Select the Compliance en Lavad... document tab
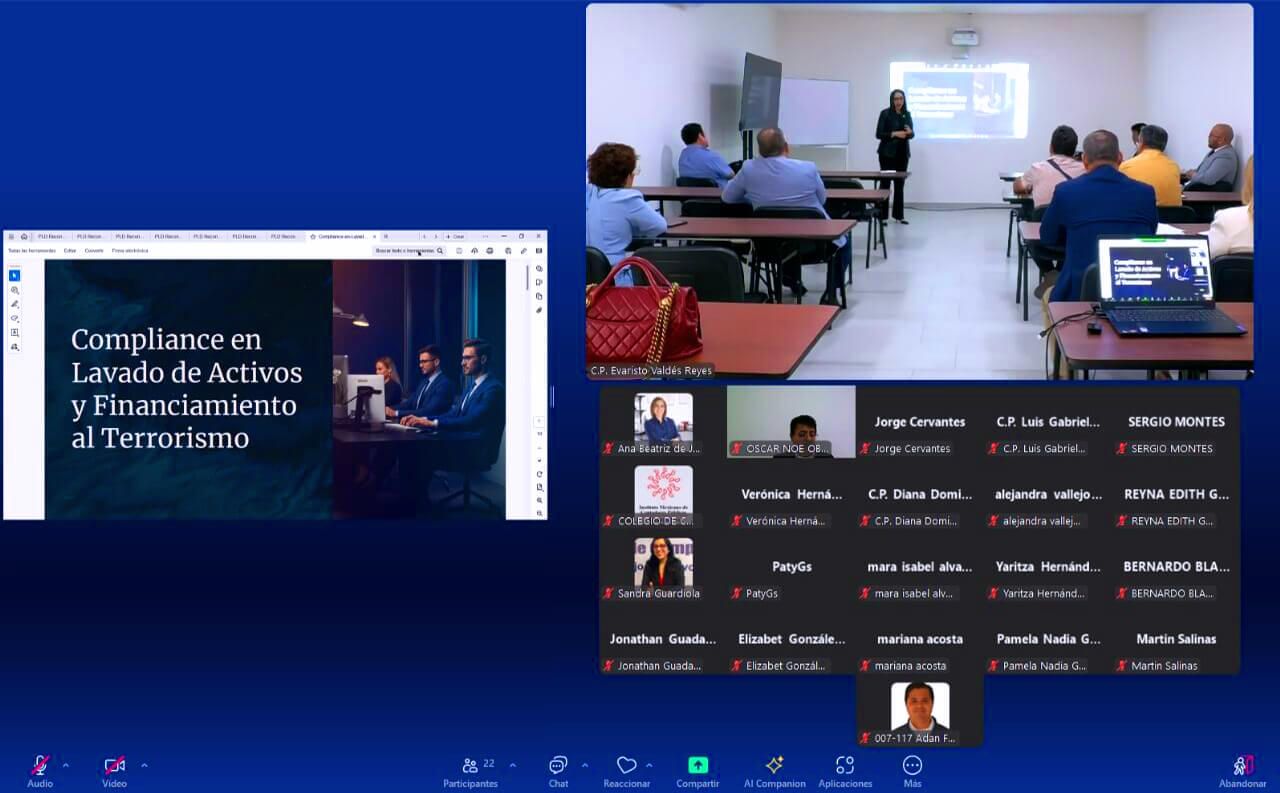Viewport: 1280px width, 793px height. coord(340,237)
